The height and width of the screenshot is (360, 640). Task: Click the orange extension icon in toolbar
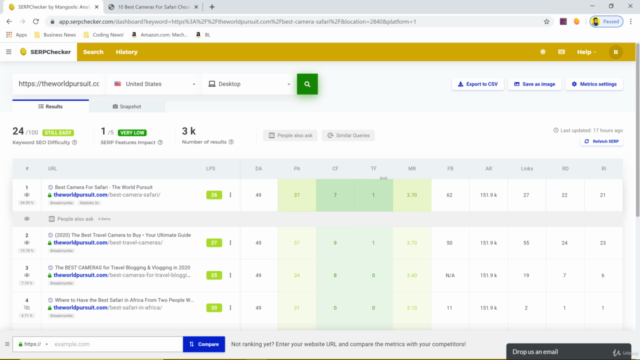576,22
